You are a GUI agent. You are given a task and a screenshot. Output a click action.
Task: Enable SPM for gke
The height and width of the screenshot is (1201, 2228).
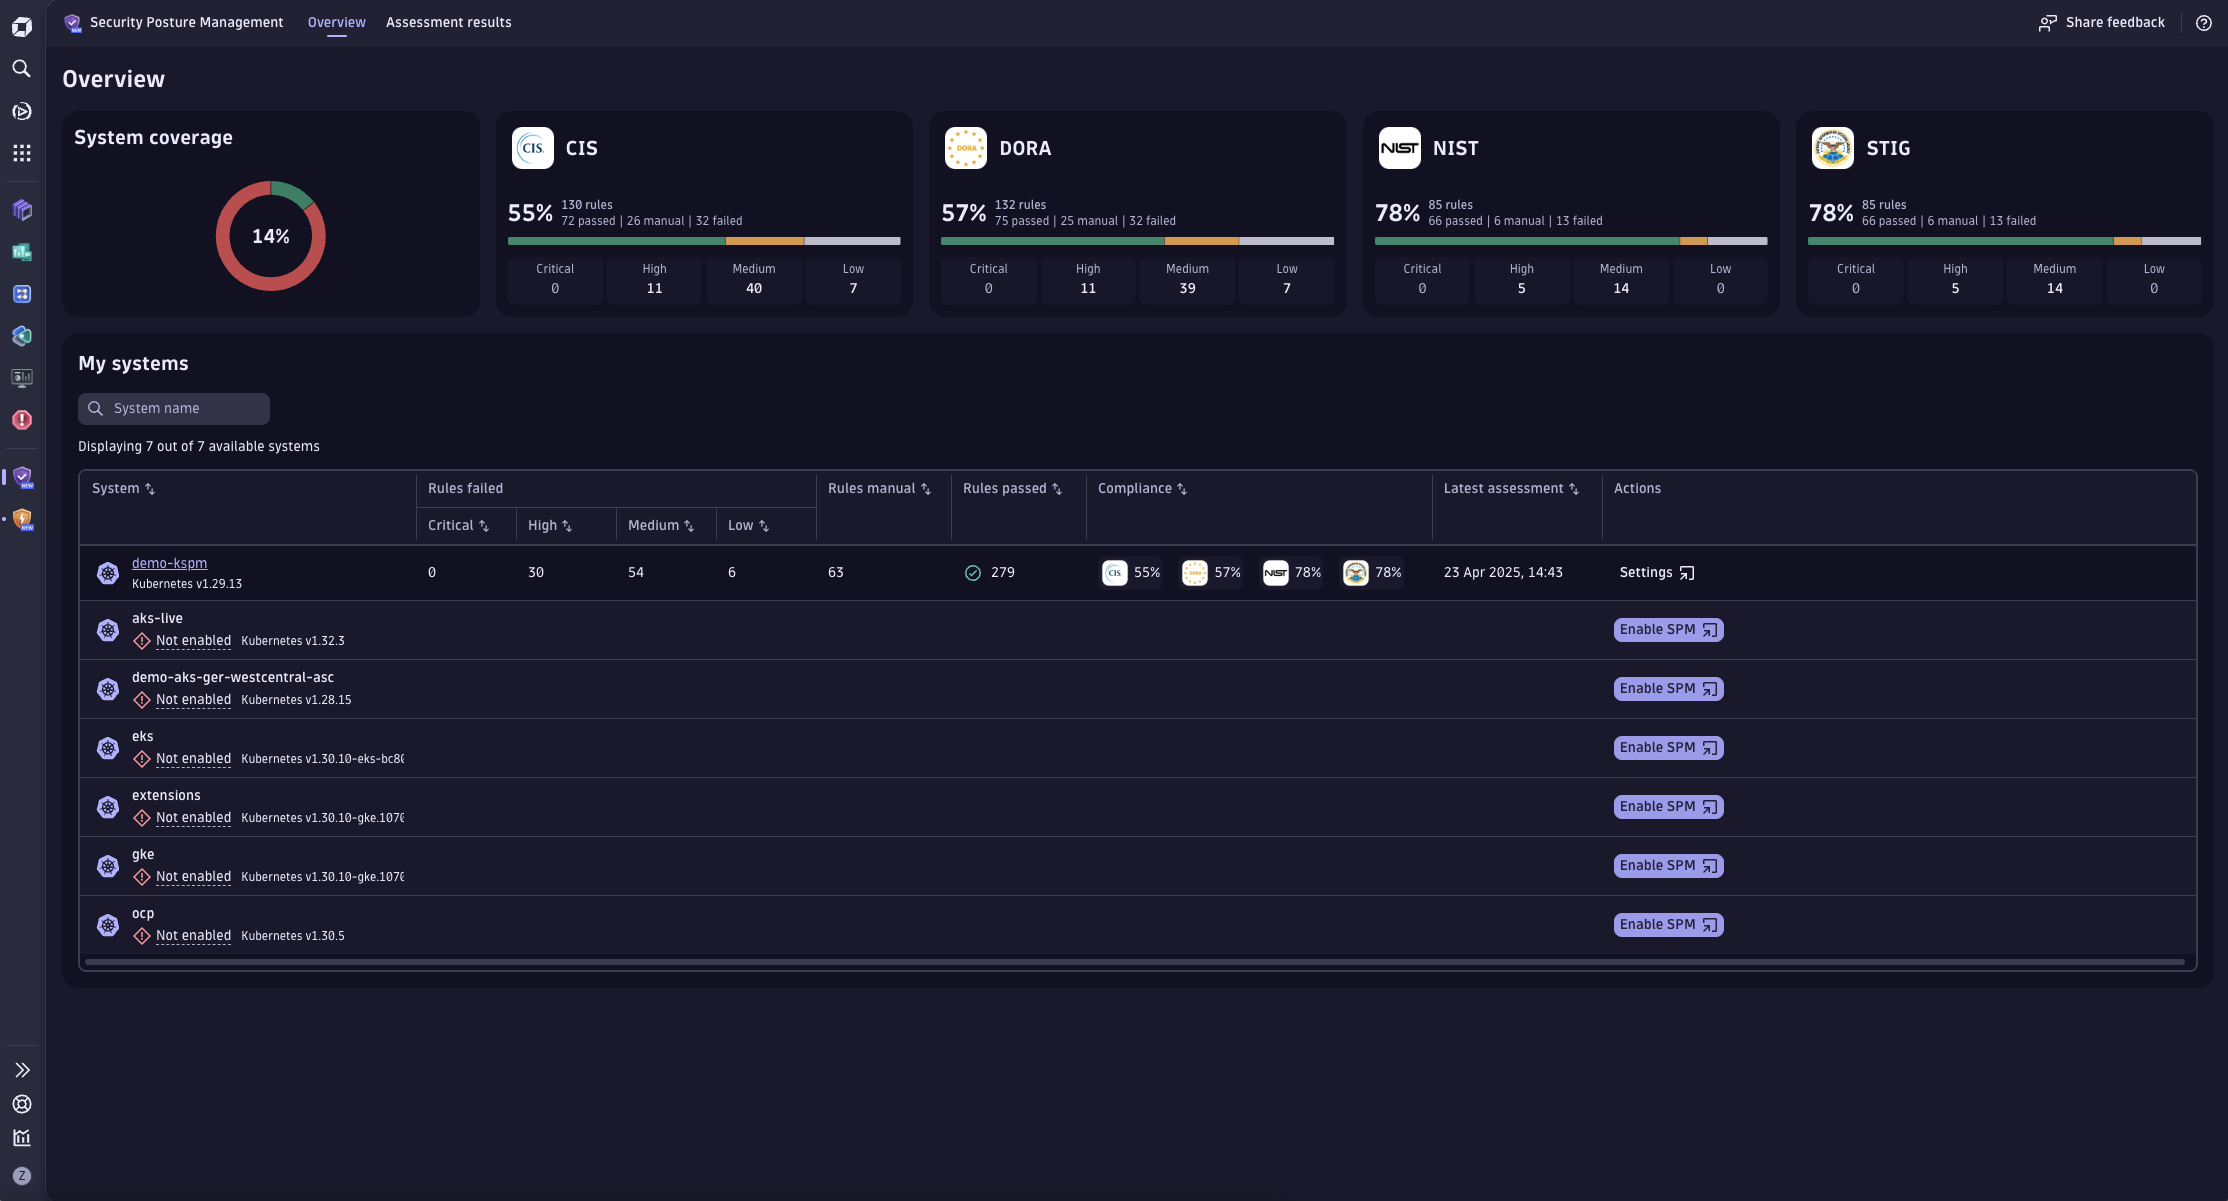1668,865
